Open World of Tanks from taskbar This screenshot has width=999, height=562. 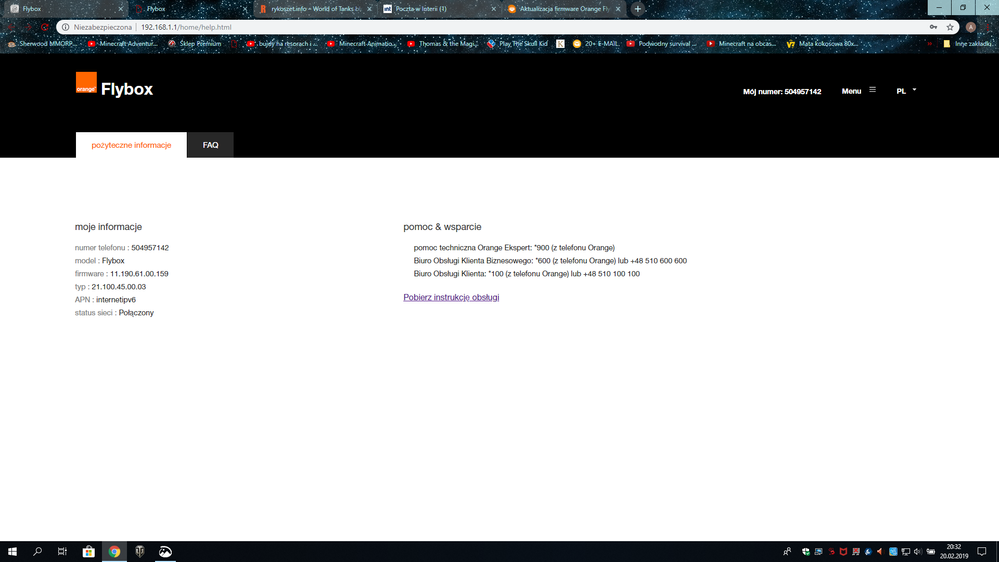click(x=140, y=551)
